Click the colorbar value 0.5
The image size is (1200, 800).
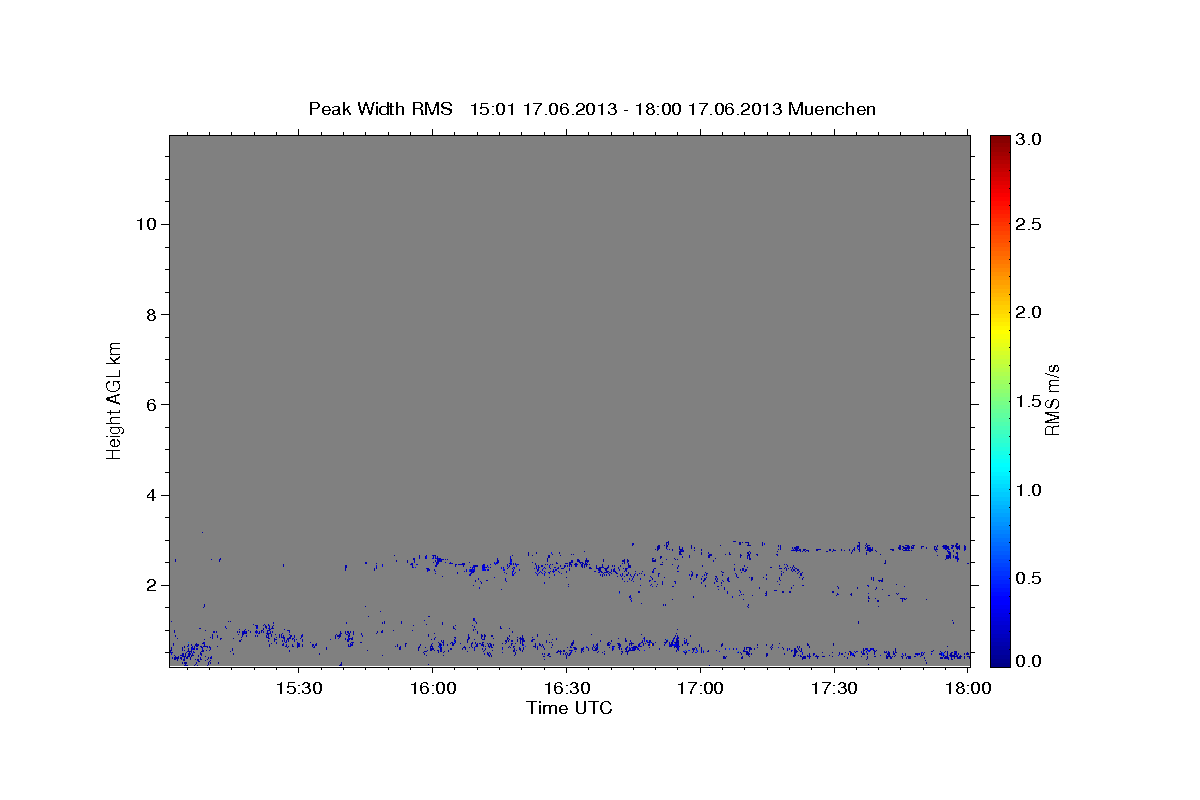pos(1030,578)
